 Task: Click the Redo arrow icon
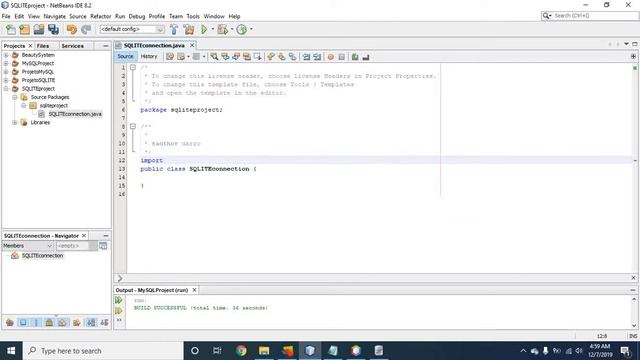click(x=86, y=29)
